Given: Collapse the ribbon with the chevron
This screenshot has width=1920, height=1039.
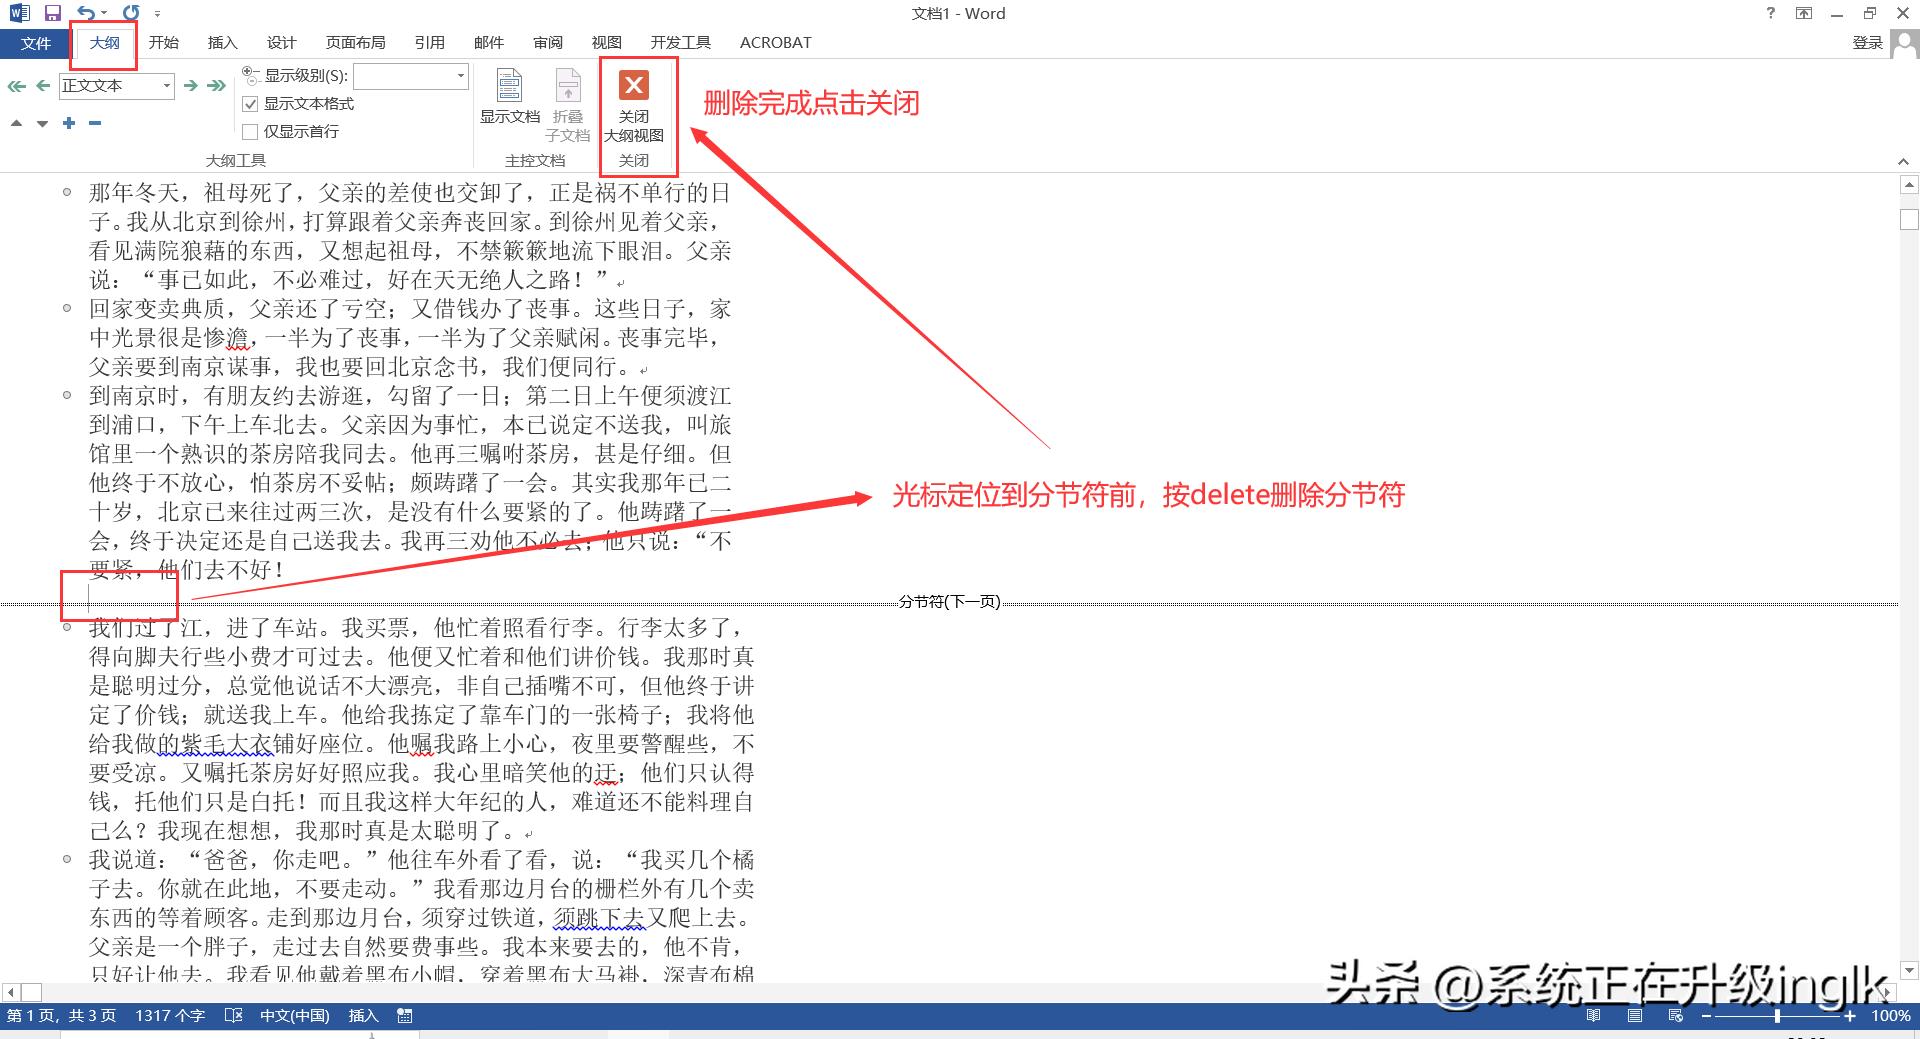Looking at the screenshot, I should 1903,161.
